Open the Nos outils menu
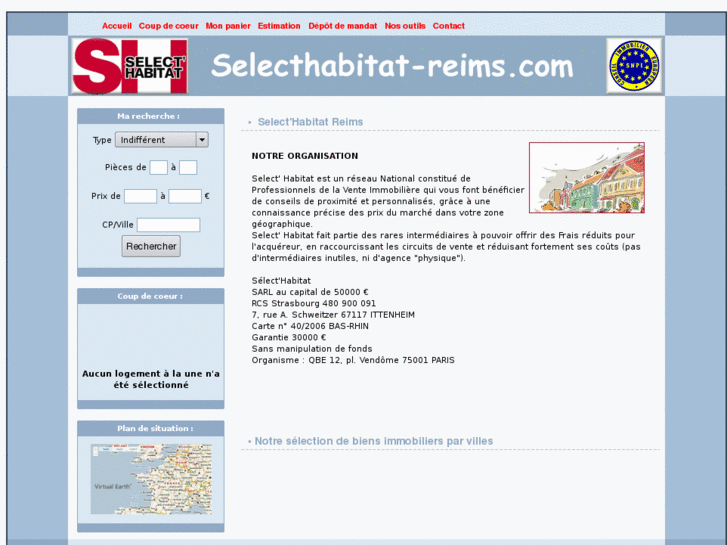The width and height of the screenshot is (727, 545). 405,26
